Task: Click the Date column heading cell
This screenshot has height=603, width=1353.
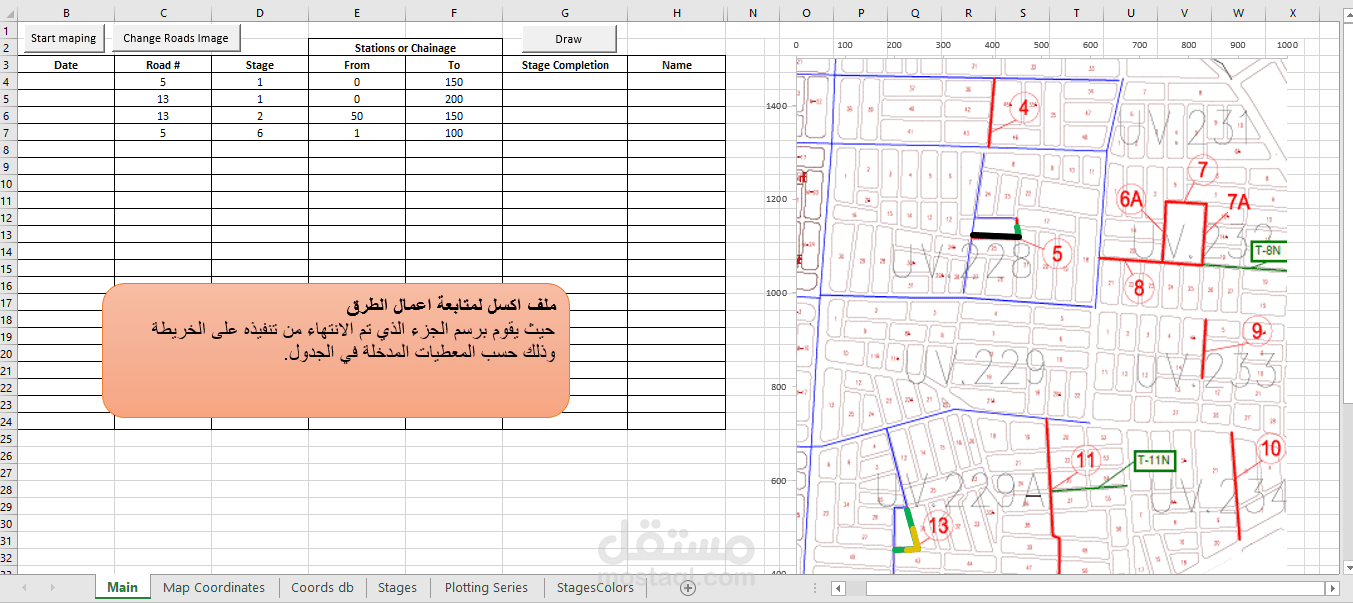Action: (66, 65)
